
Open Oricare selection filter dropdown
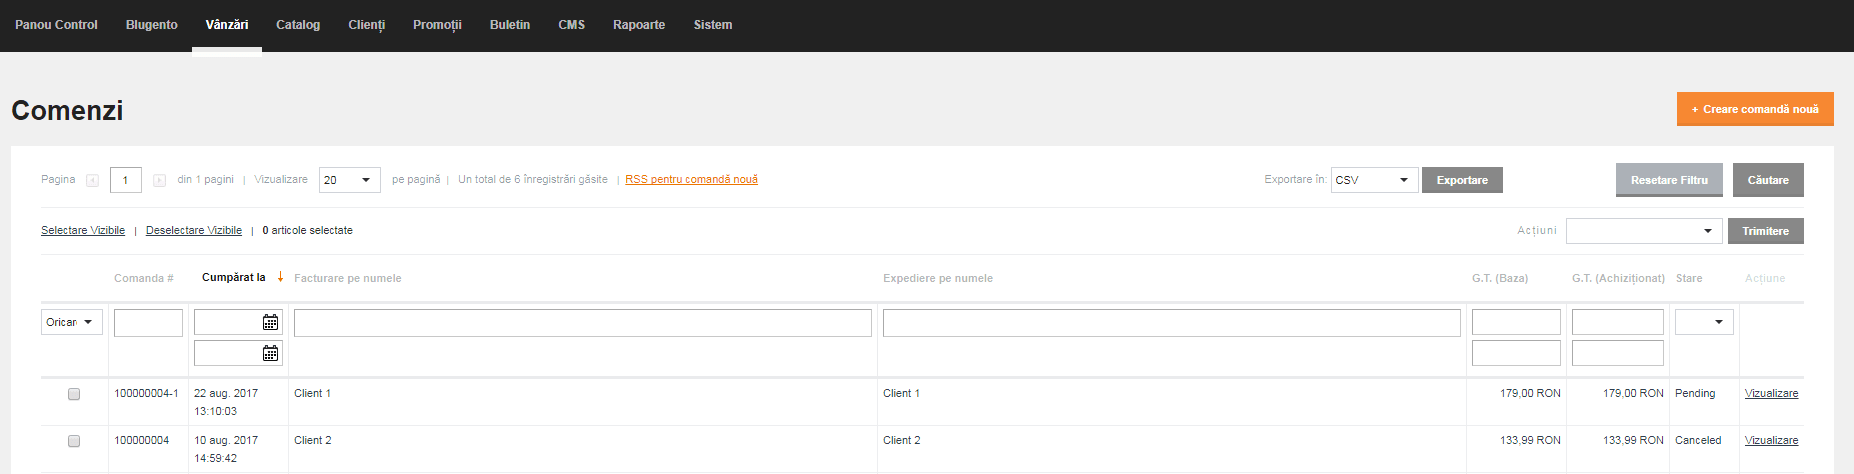tap(72, 322)
